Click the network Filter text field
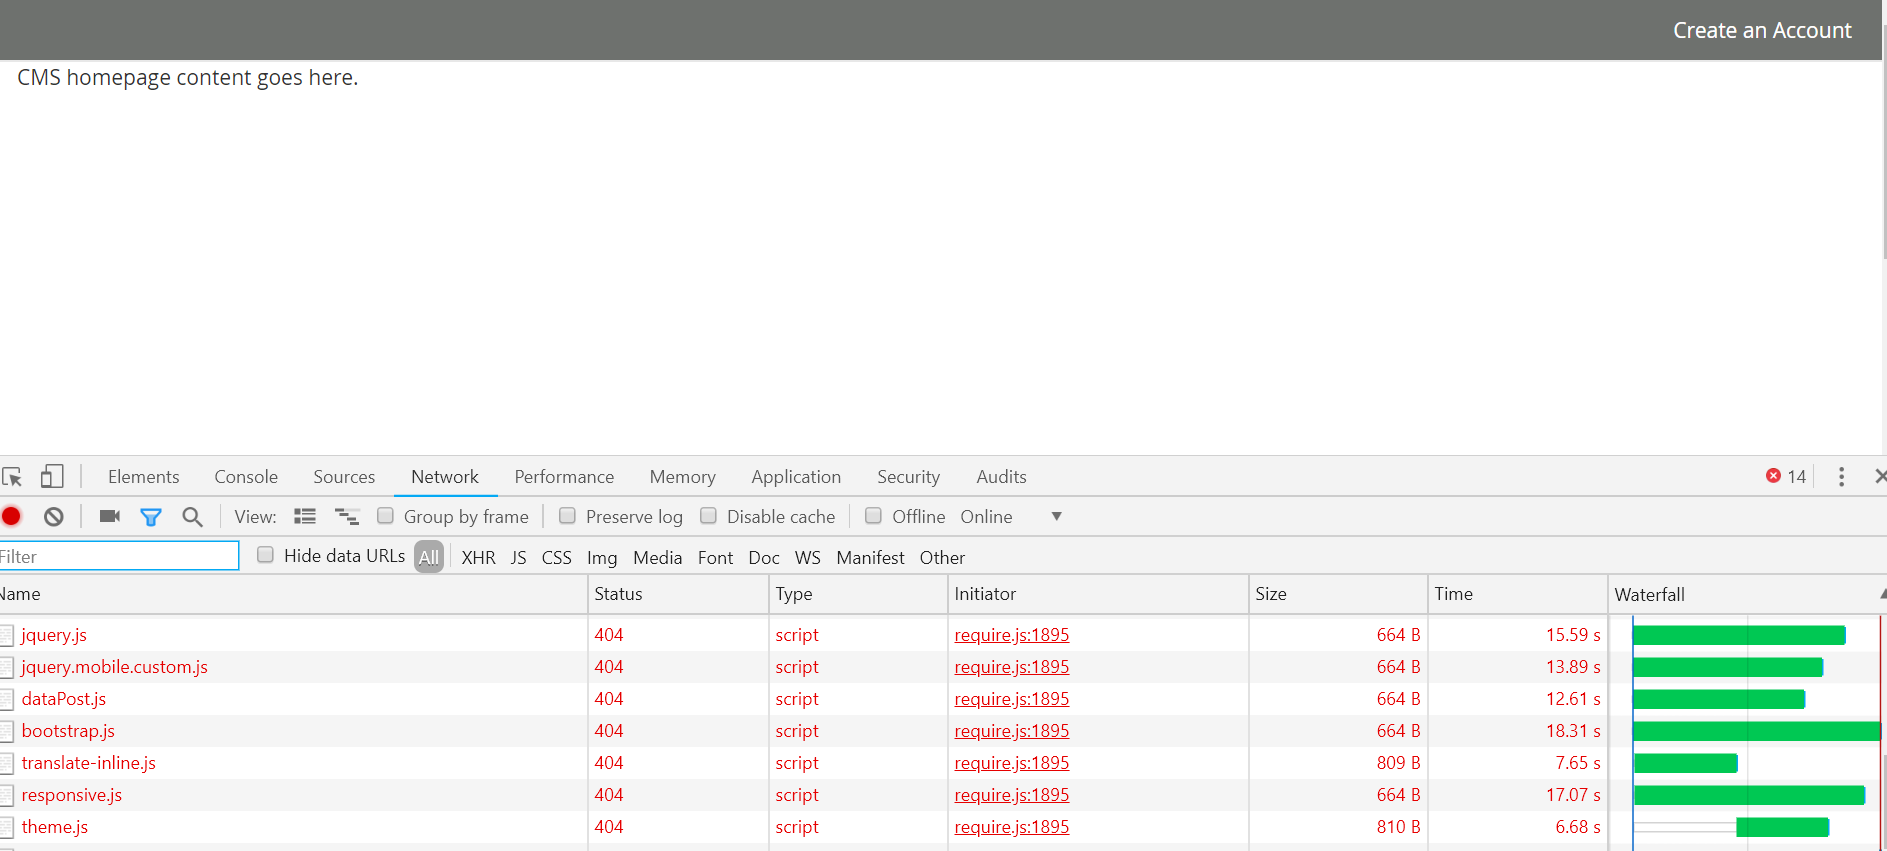The width and height of the screenshot is (1887, 851). point(120,557)
